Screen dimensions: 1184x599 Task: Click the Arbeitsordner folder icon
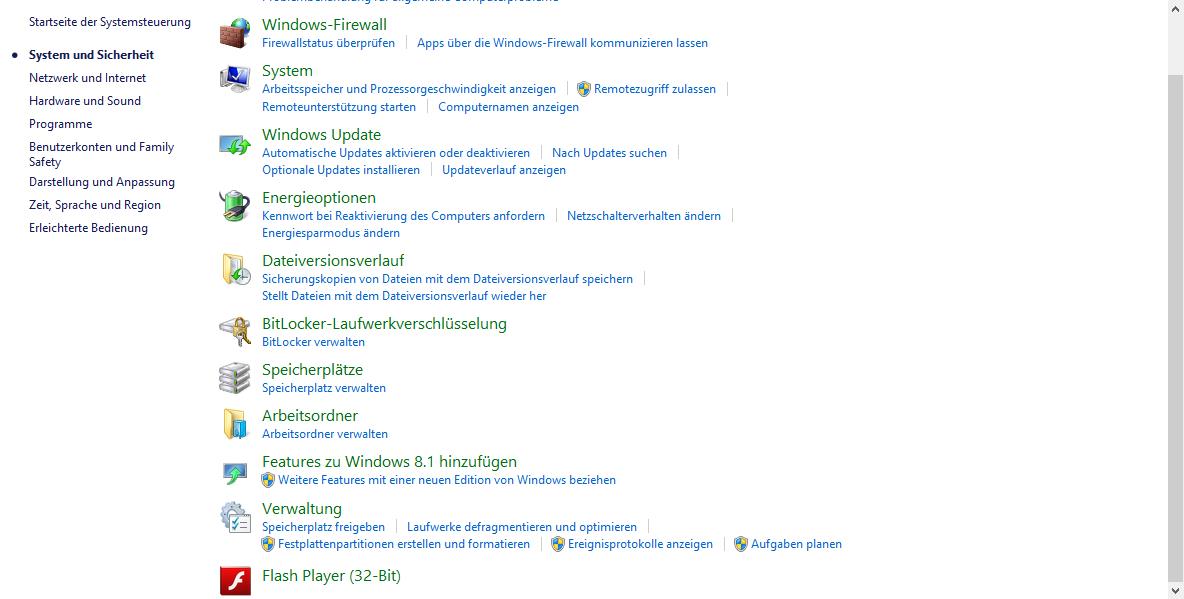(236, 425)
